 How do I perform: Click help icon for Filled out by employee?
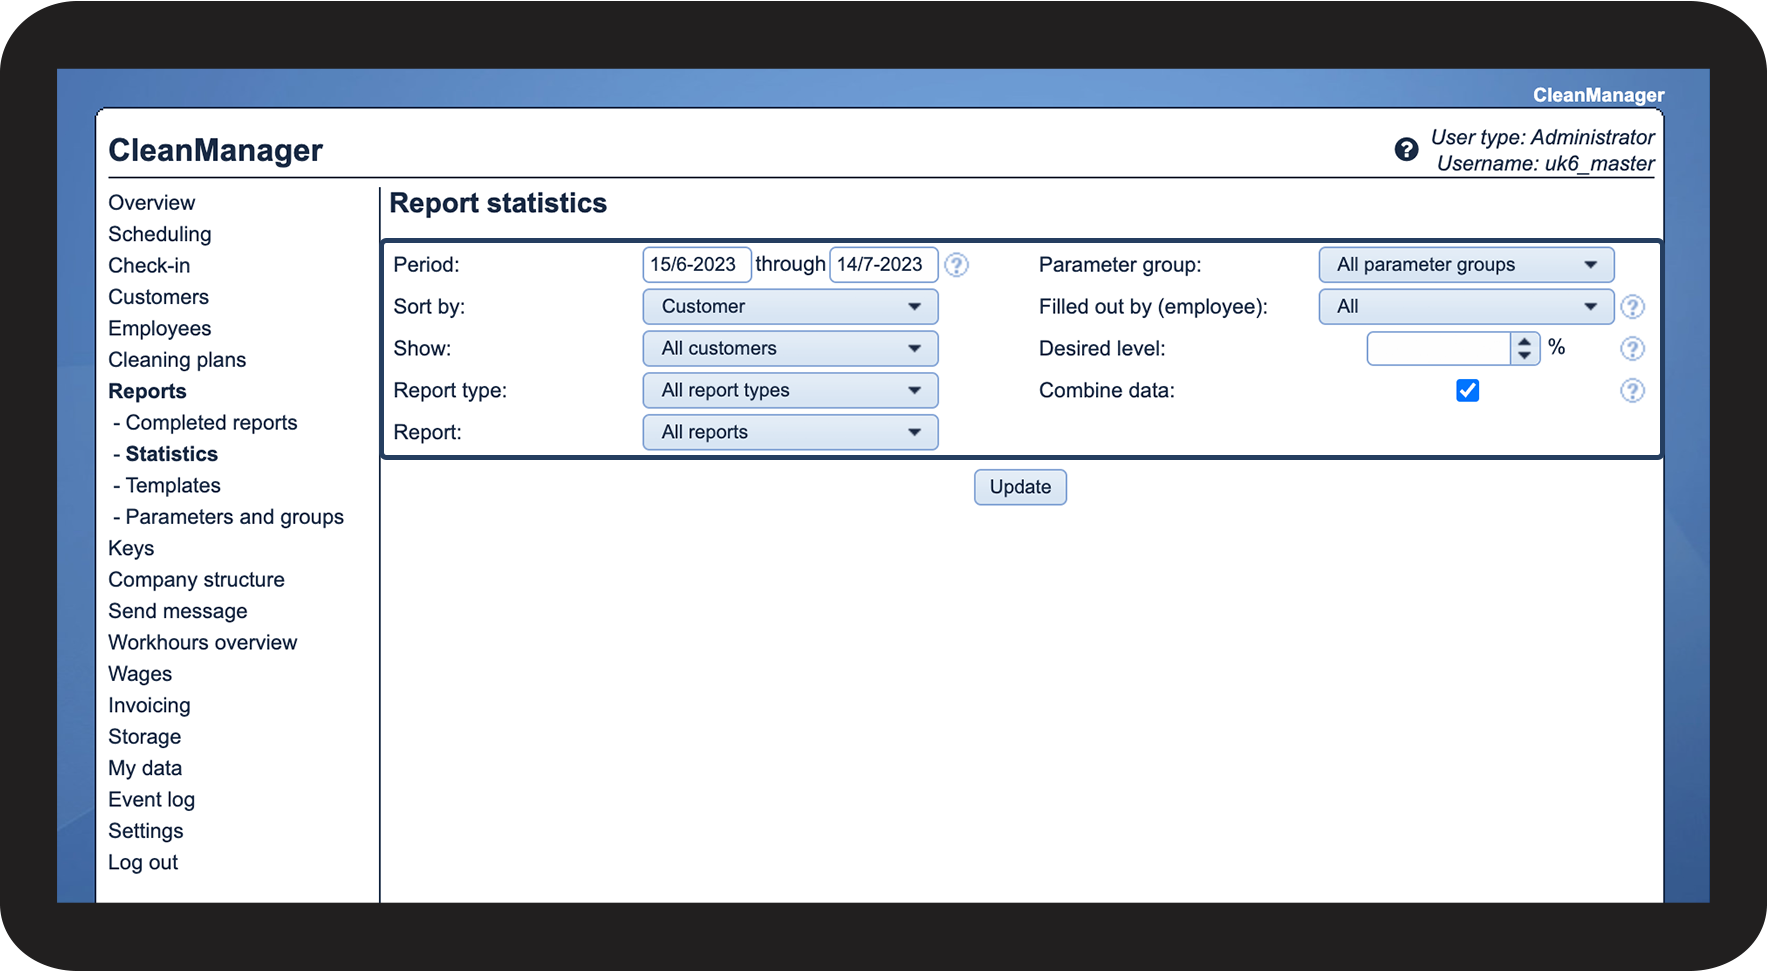click(1632, 307)
